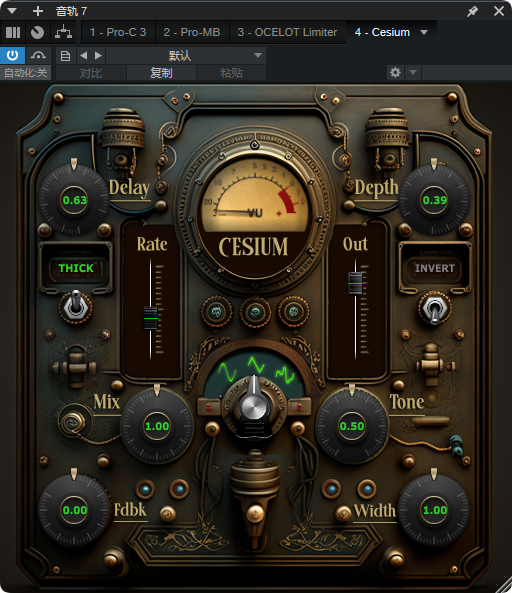
Task: Click the right irregular waveform symbol
Action: (285, 374)
